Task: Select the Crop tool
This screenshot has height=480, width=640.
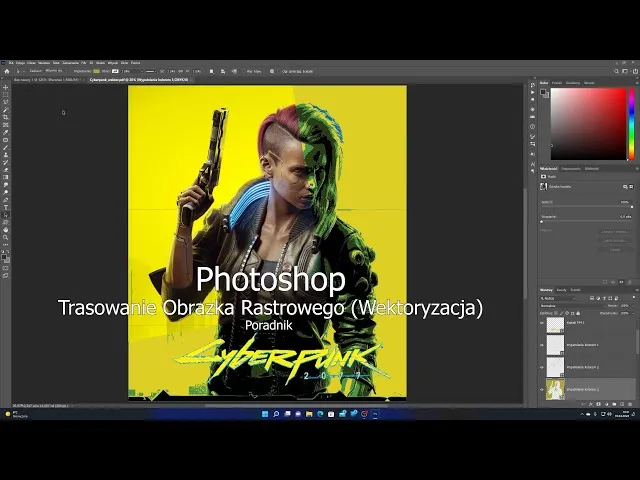Action: (6, 117)
